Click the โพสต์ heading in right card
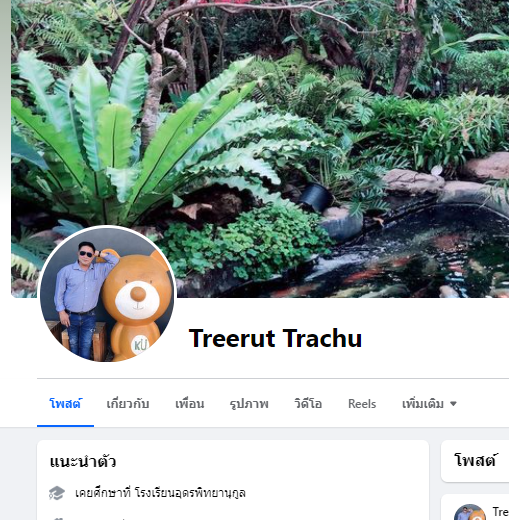The width and height of the screenshot is (509, 520). click(475, 460)
